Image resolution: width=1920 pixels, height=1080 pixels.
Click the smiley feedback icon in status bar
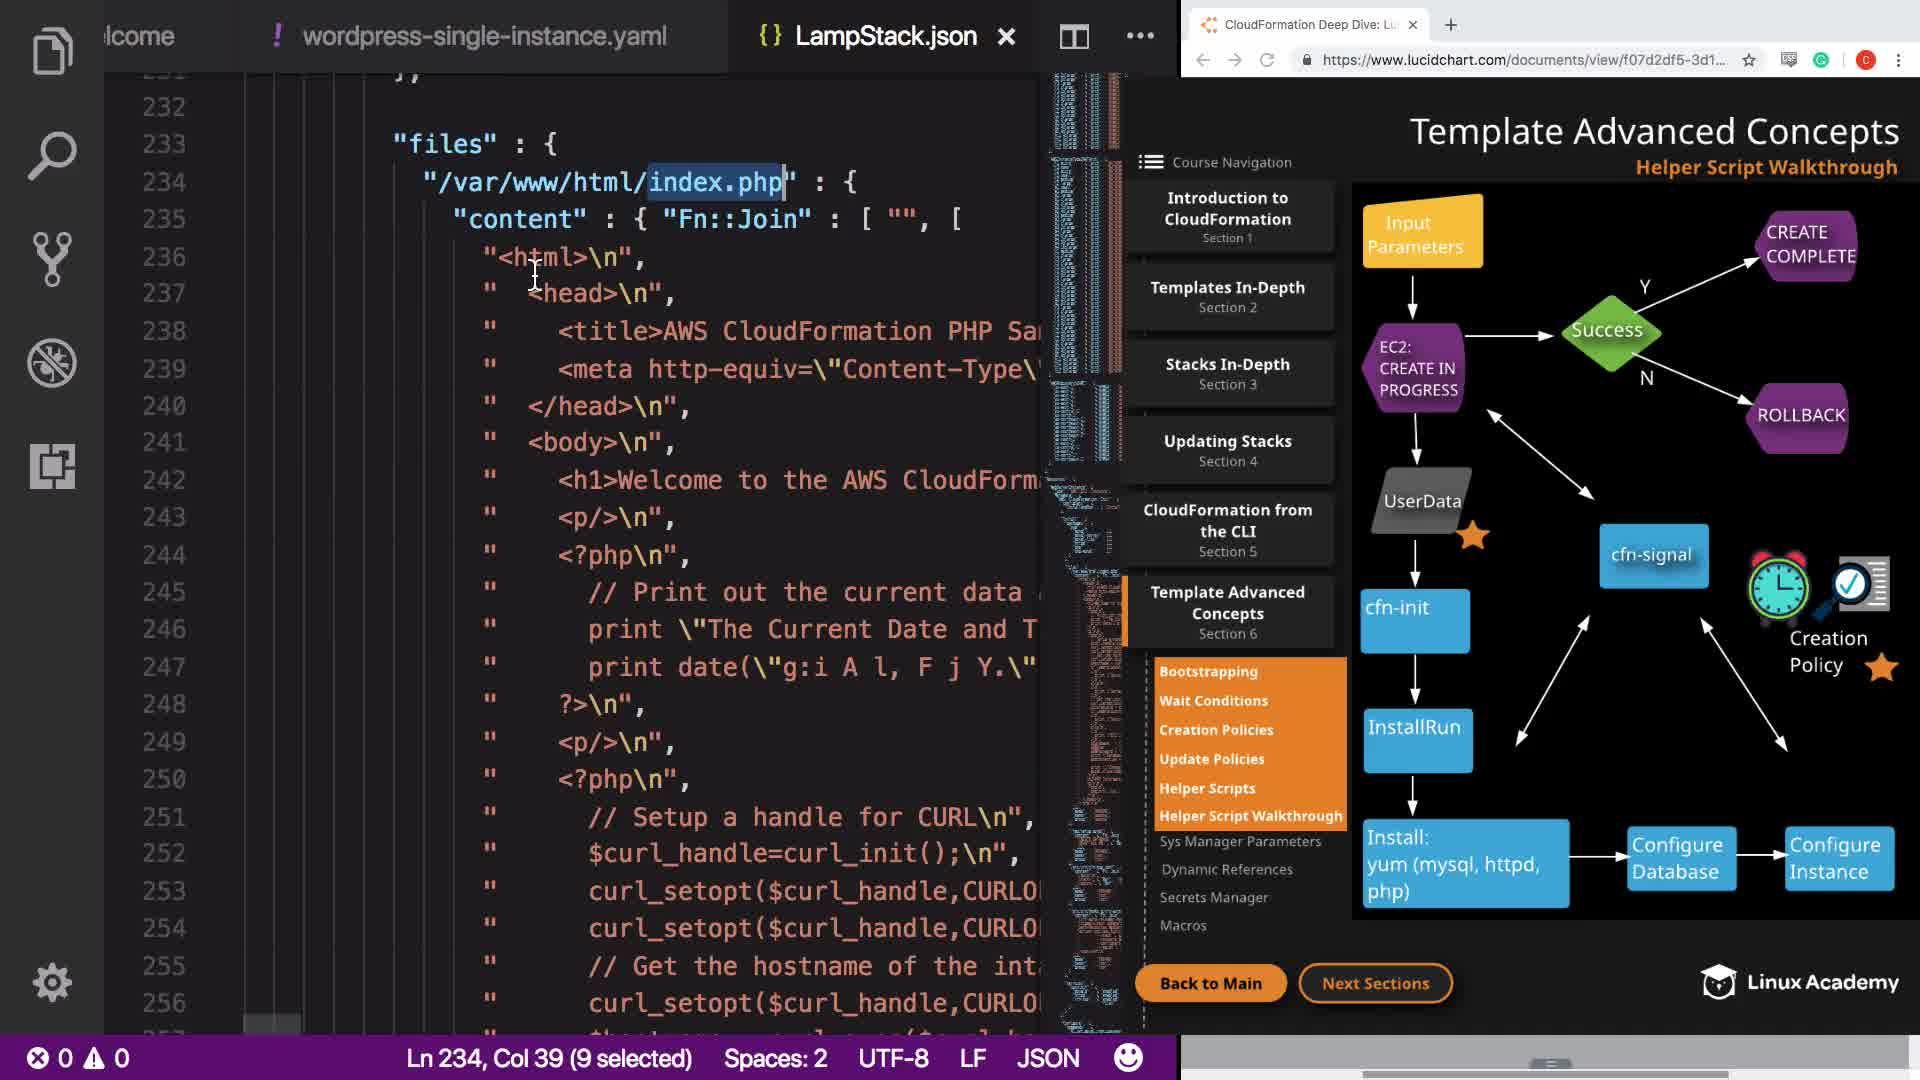click(1128, 1058)
